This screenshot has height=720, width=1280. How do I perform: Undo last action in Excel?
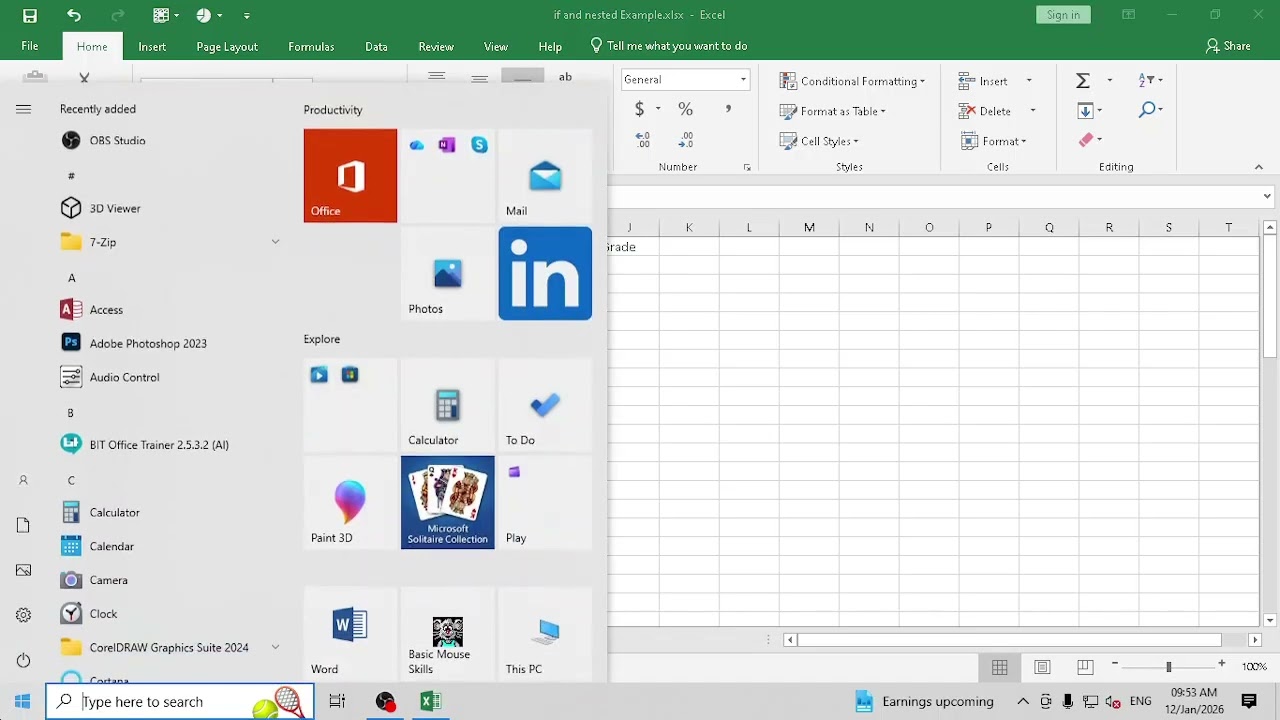pos(74,15)
